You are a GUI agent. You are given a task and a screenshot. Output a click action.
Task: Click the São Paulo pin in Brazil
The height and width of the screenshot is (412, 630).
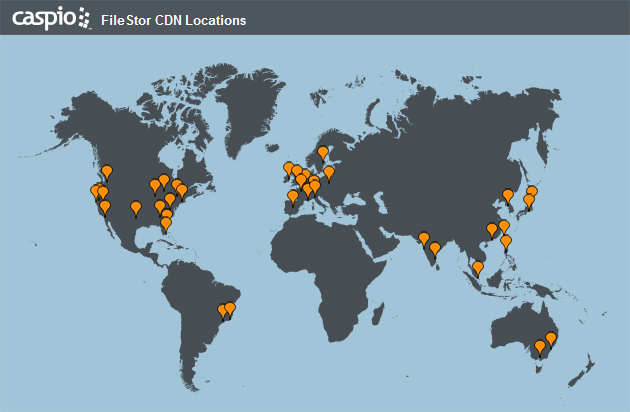(223, 311)
